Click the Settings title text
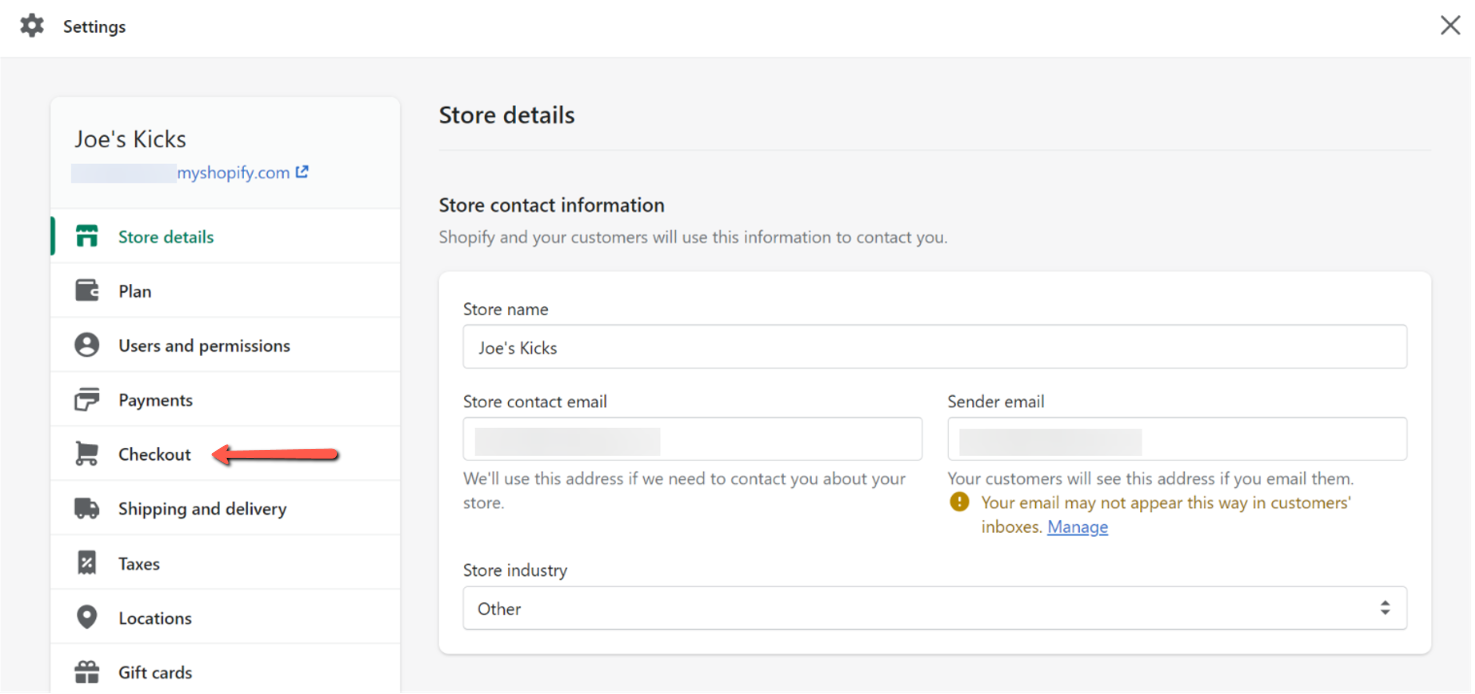1475x694 pixels. 94,26
